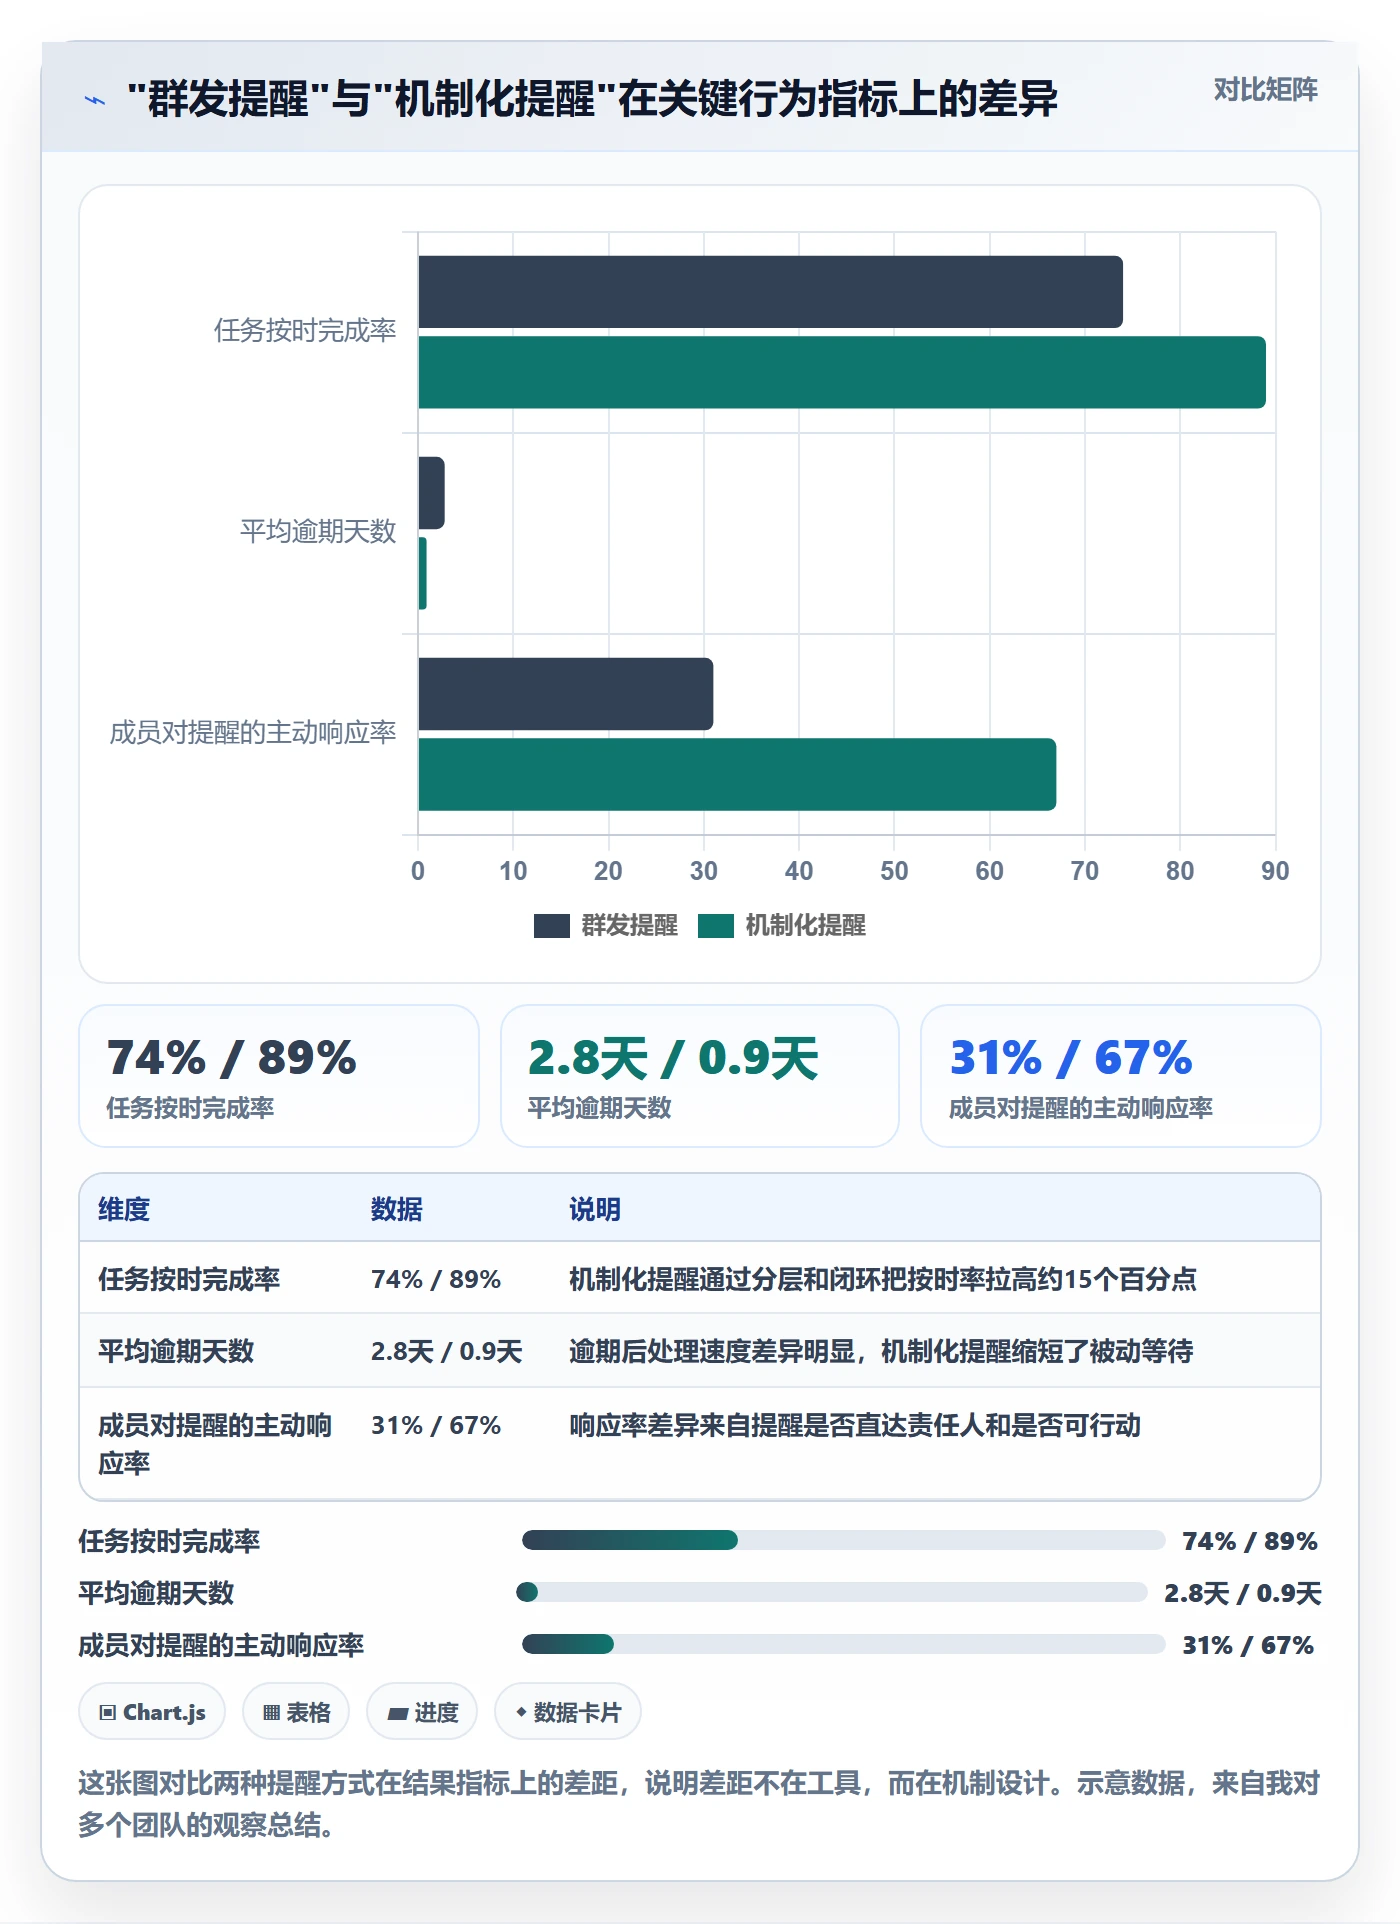
Task: Click the 机制化提醒 legend label
Action: point(805,926)
